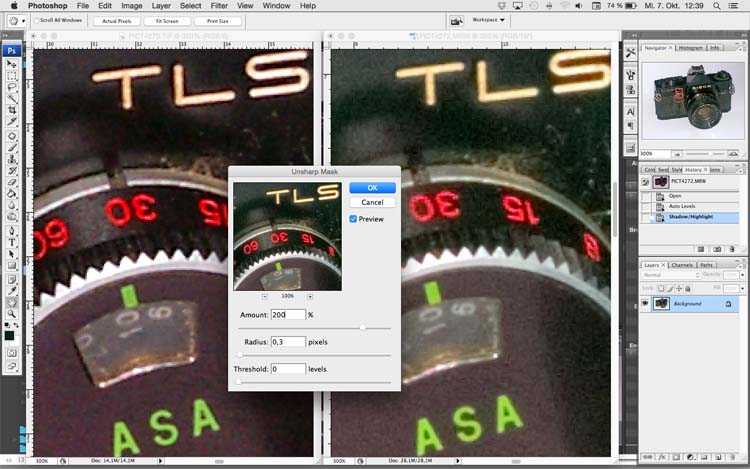The height and width of the screenshot is (469, 750).
Task: Click the Fit Screen button
Action: tap(167, 21)
